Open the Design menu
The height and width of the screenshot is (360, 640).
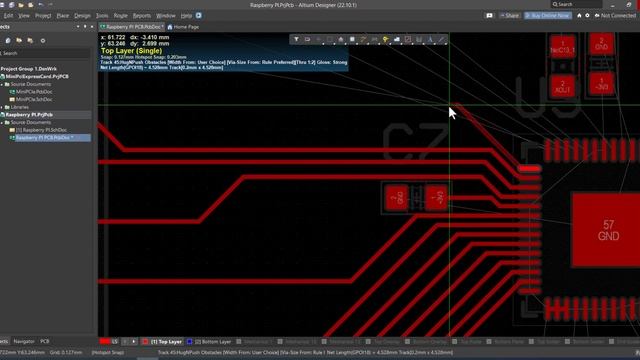tap(82, 16)
